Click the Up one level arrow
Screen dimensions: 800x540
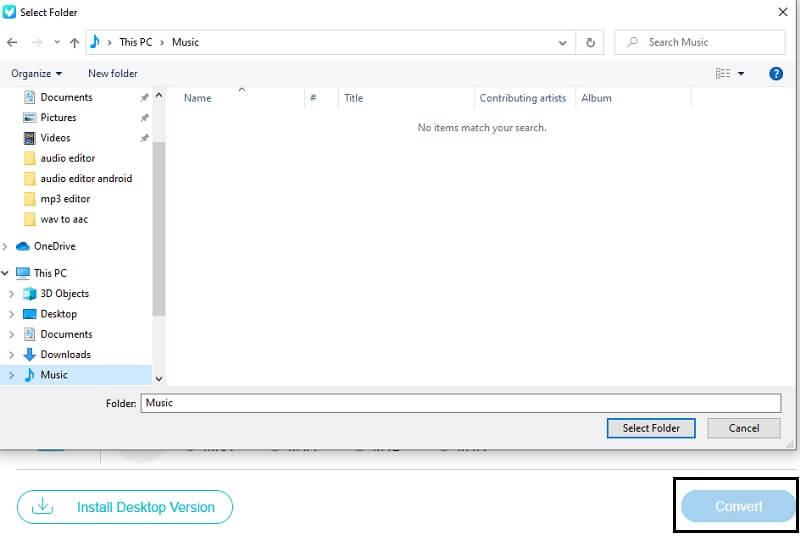tap(72, 43)
